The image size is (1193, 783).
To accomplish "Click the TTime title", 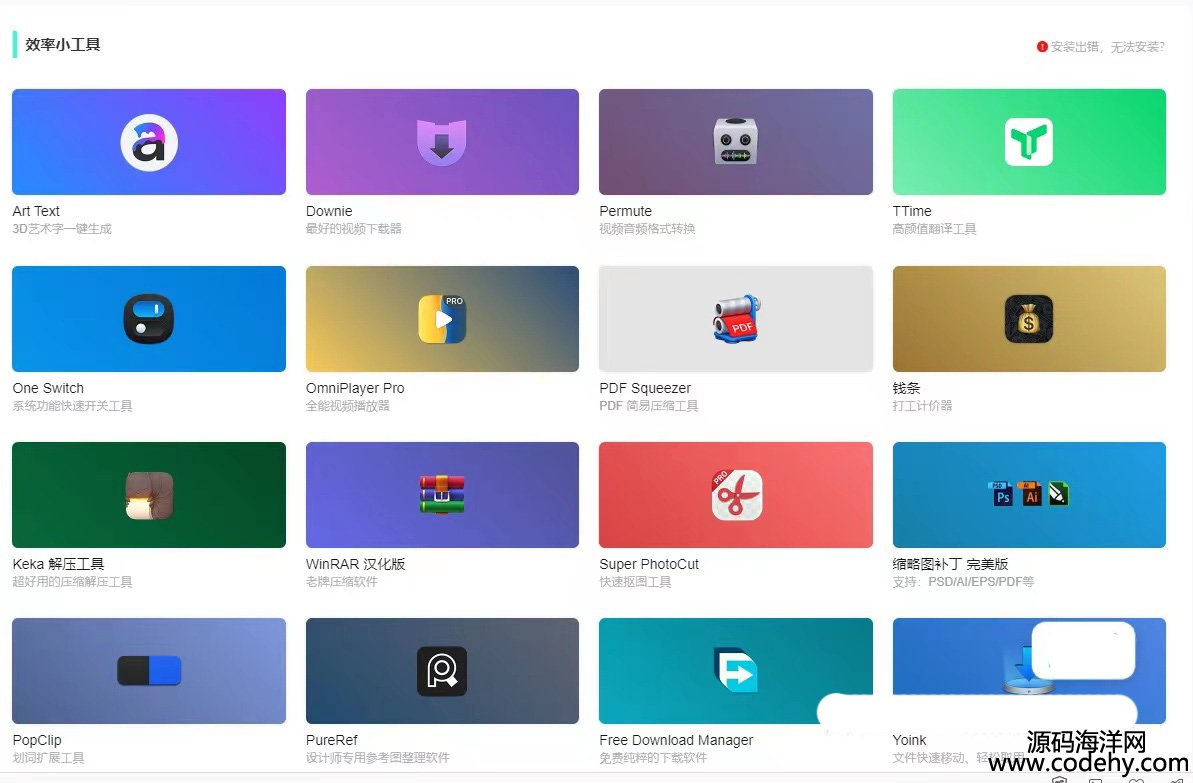I will (911, 211).
